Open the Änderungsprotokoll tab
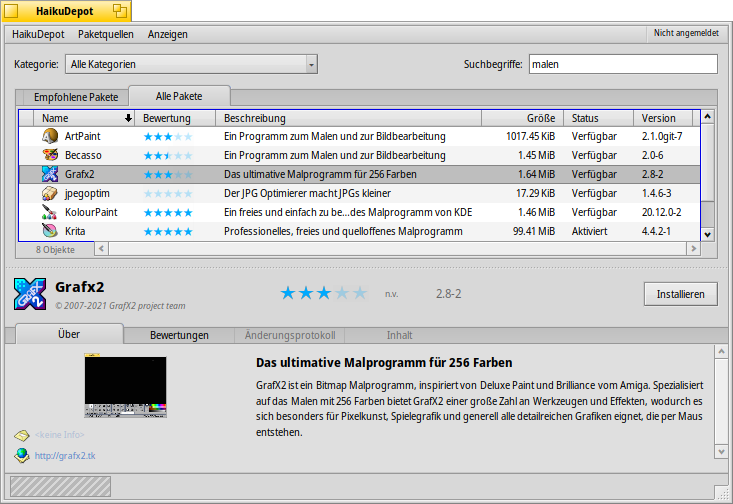 point(290,335)
